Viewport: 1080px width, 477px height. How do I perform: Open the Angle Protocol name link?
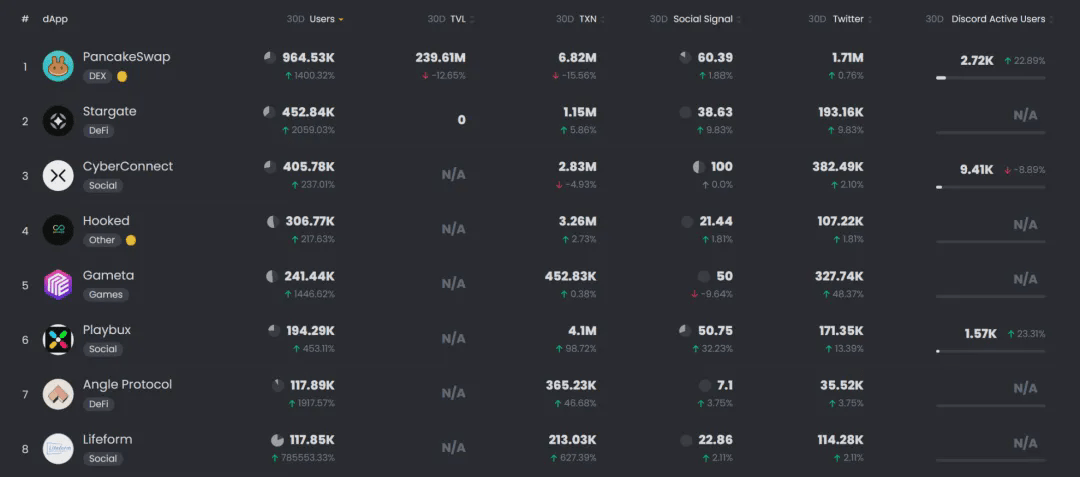pos(127,385)
